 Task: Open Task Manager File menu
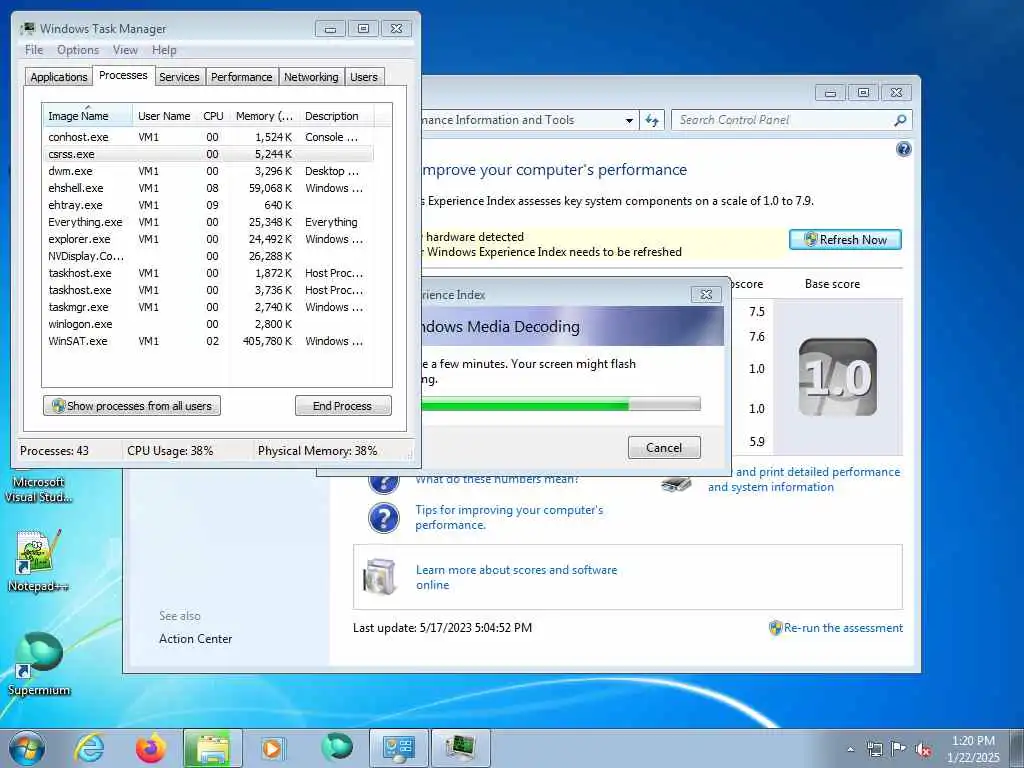point(34,50)
